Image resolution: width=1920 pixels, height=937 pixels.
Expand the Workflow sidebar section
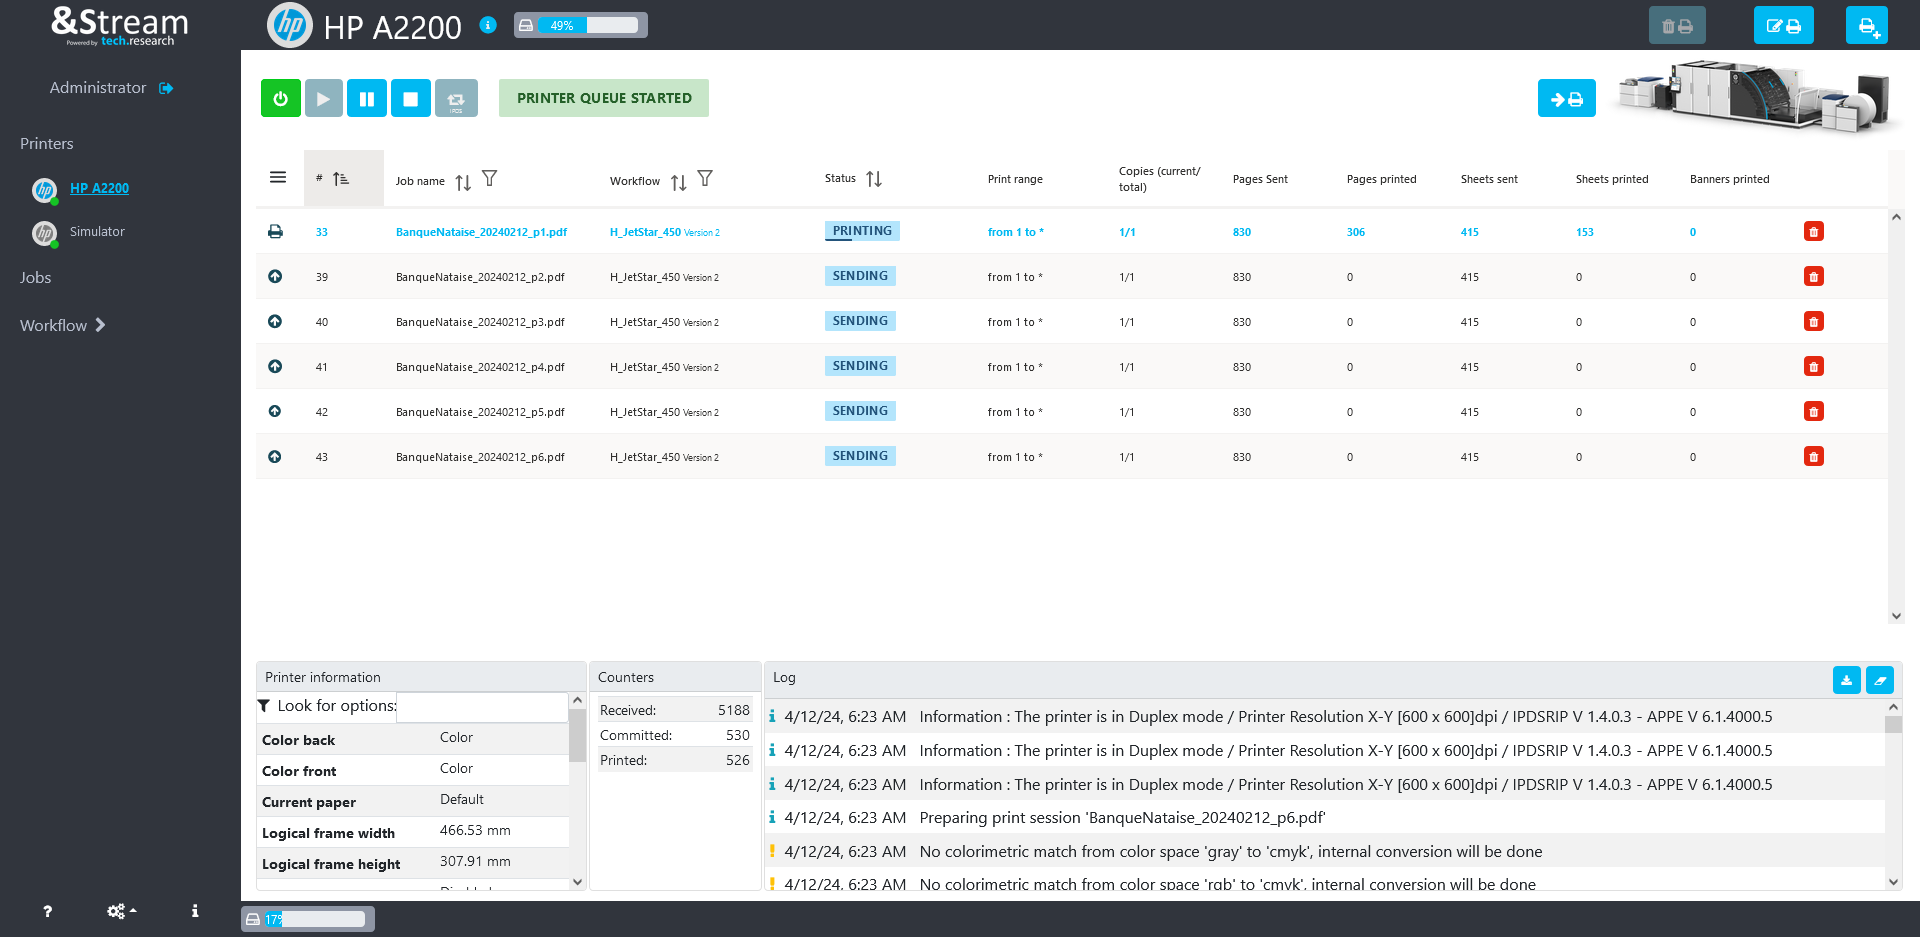coord(62,326)
